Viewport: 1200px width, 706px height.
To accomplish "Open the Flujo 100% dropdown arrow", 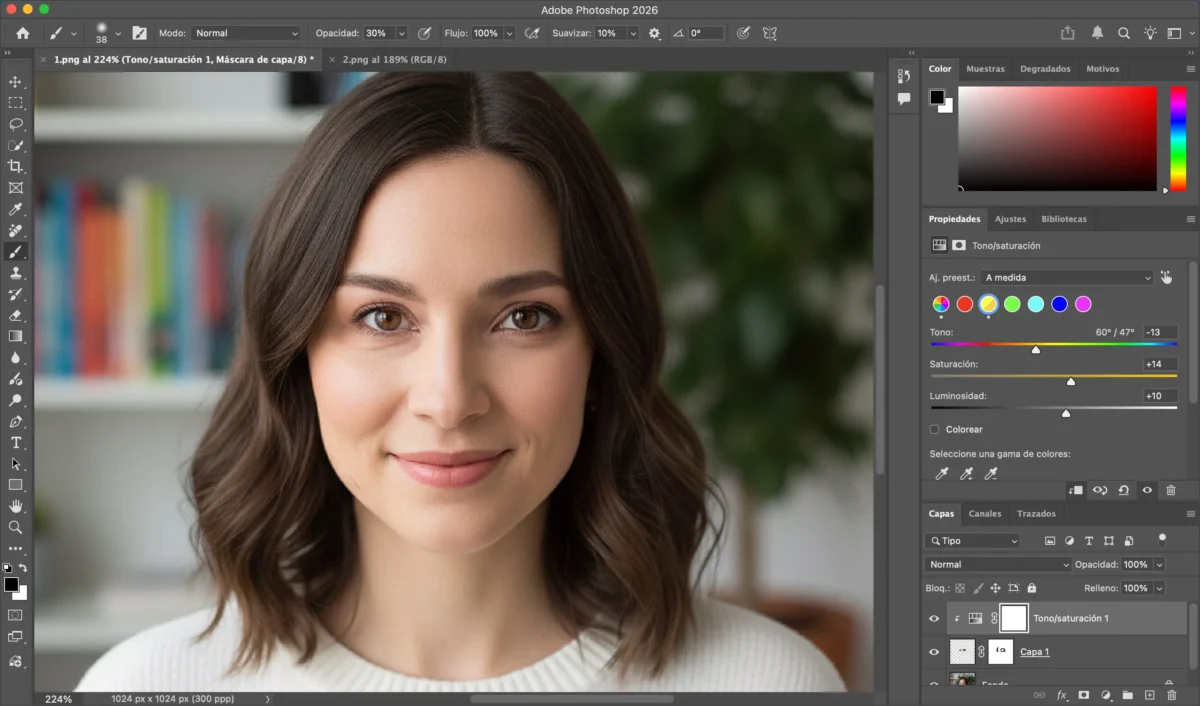I will (x=509, y=33).
